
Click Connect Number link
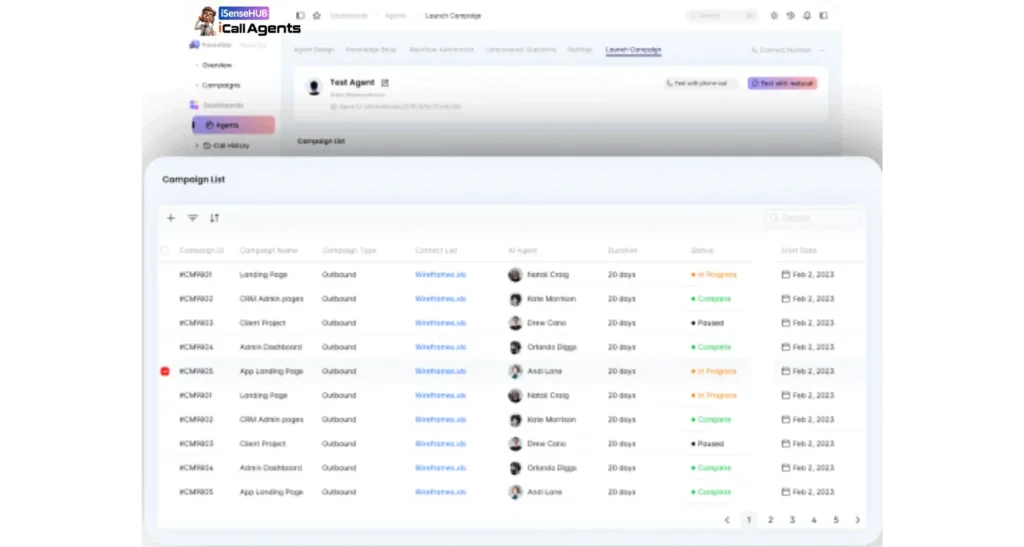[780, 50]
